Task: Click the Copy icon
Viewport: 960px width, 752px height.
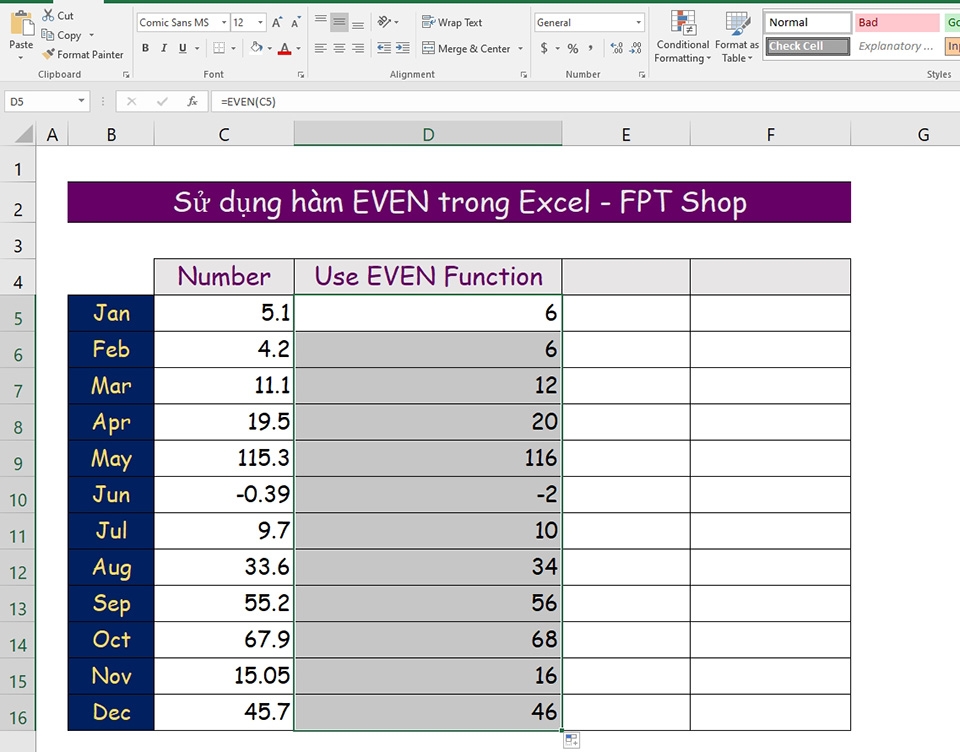Action: point(48,35)
